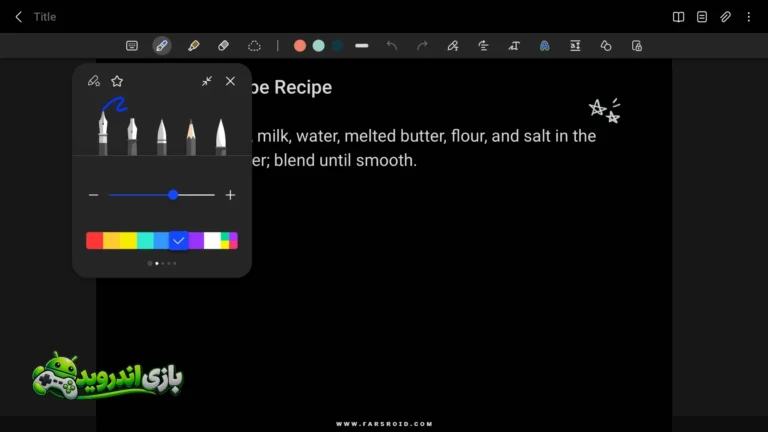
Task: Open pen thickness line preview
Action: (x=361, y=46)
